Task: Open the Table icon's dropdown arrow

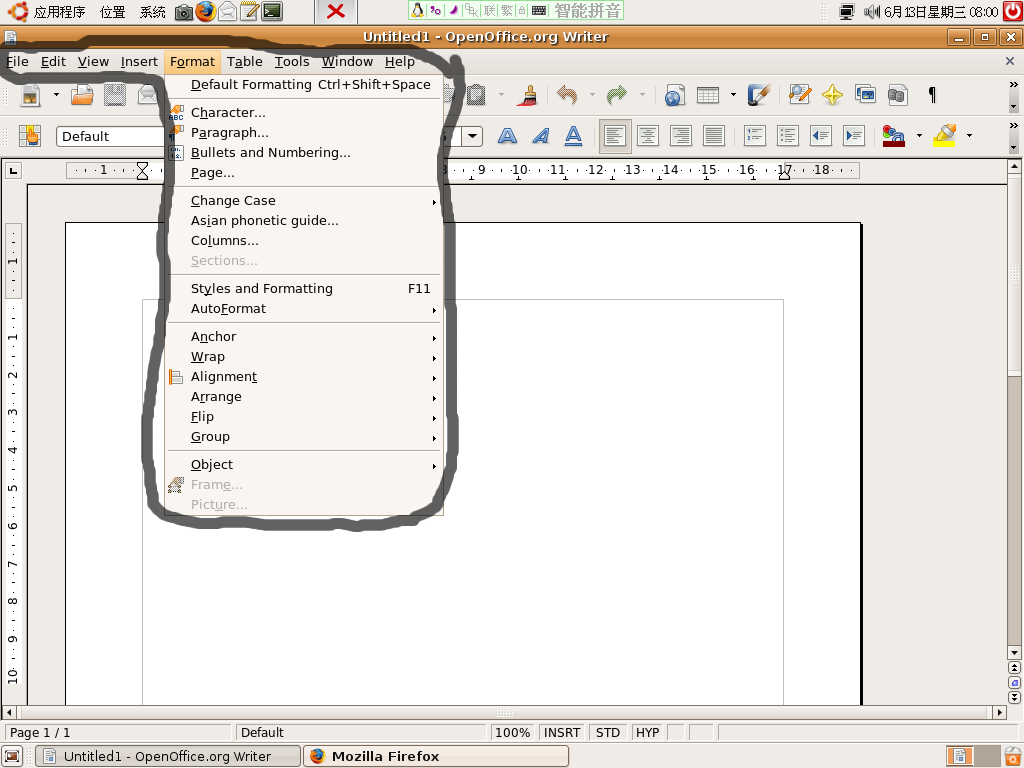Action: [733, 95]
